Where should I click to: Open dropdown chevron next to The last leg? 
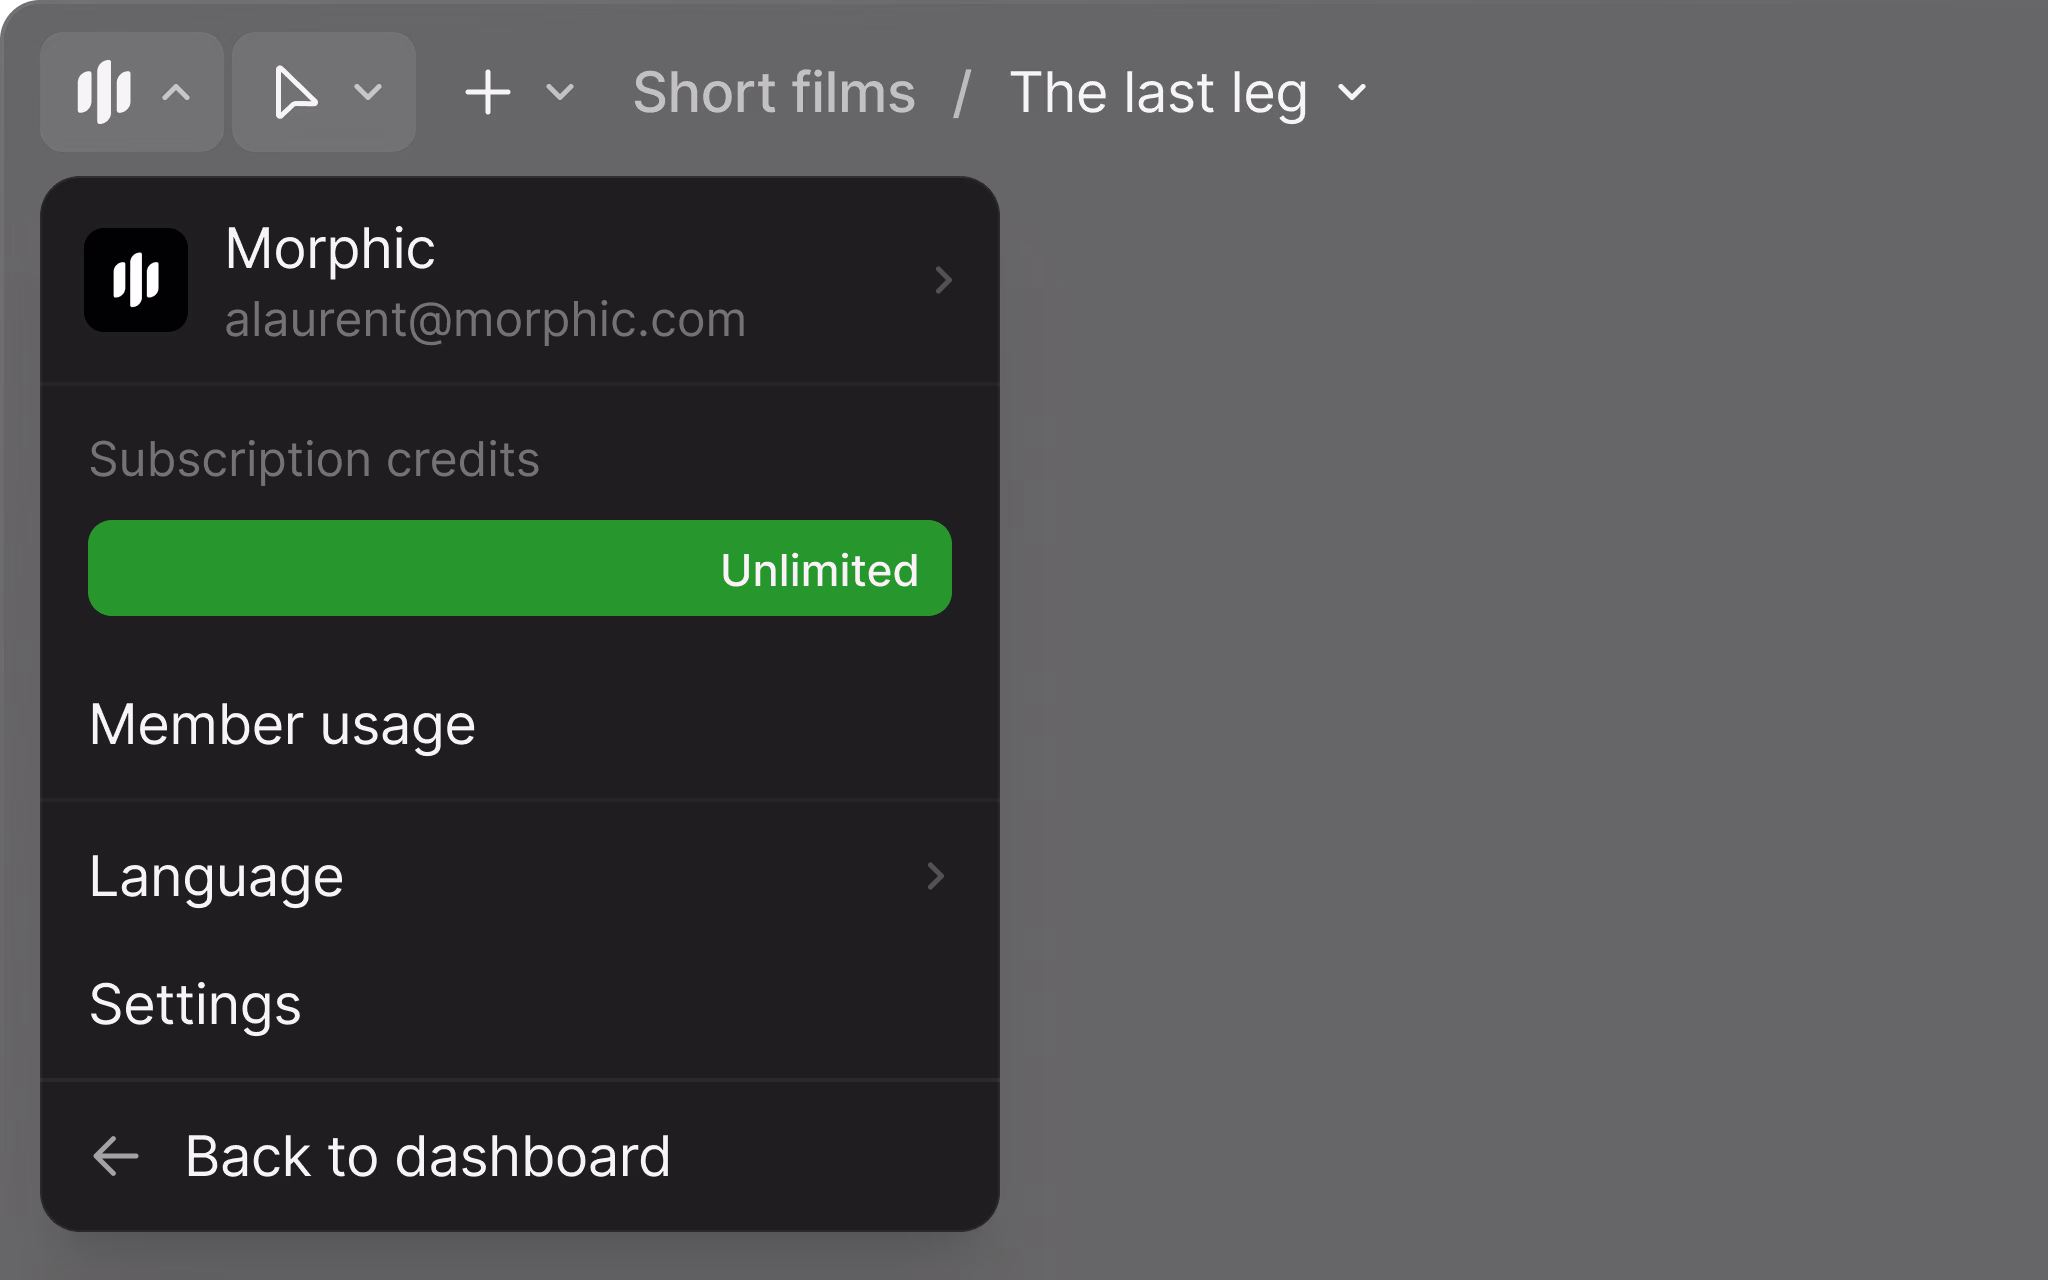click(1352, 93)
